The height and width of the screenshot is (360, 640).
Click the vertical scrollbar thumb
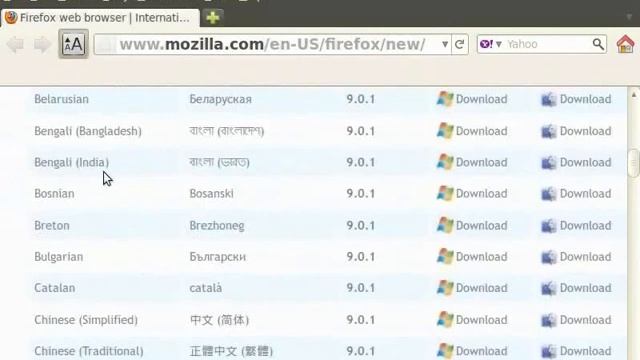click(634, 162)
